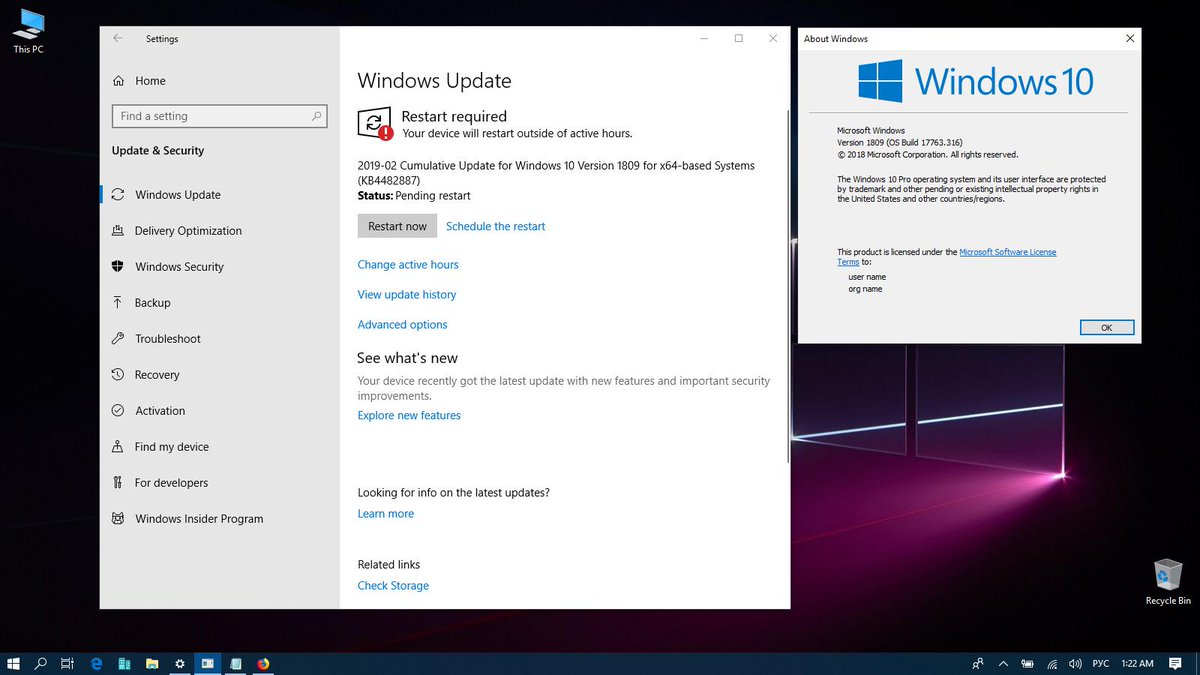
Task: Click the Update & Security heading
Action: pos(158,151)
